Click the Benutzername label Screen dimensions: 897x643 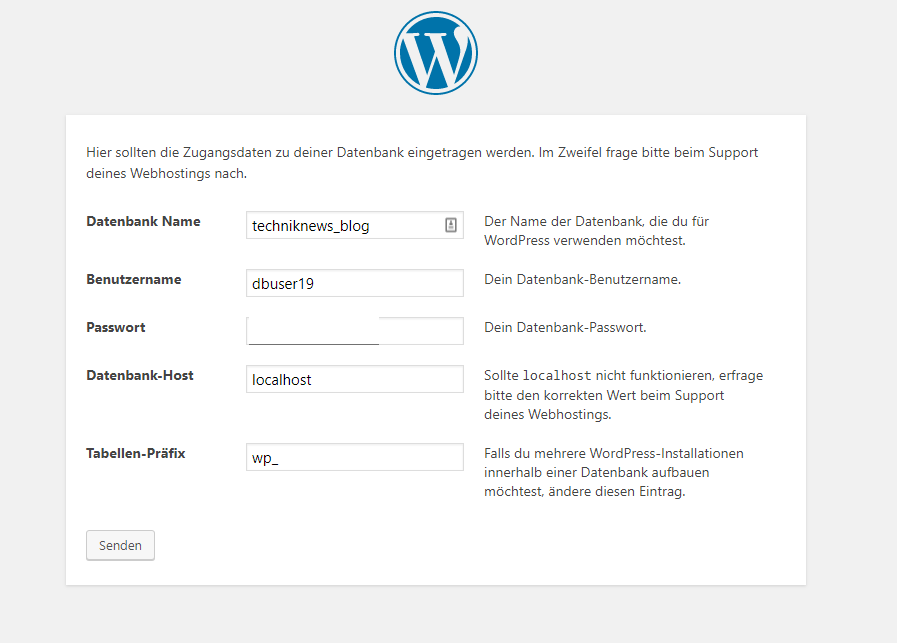coord(134,279)
